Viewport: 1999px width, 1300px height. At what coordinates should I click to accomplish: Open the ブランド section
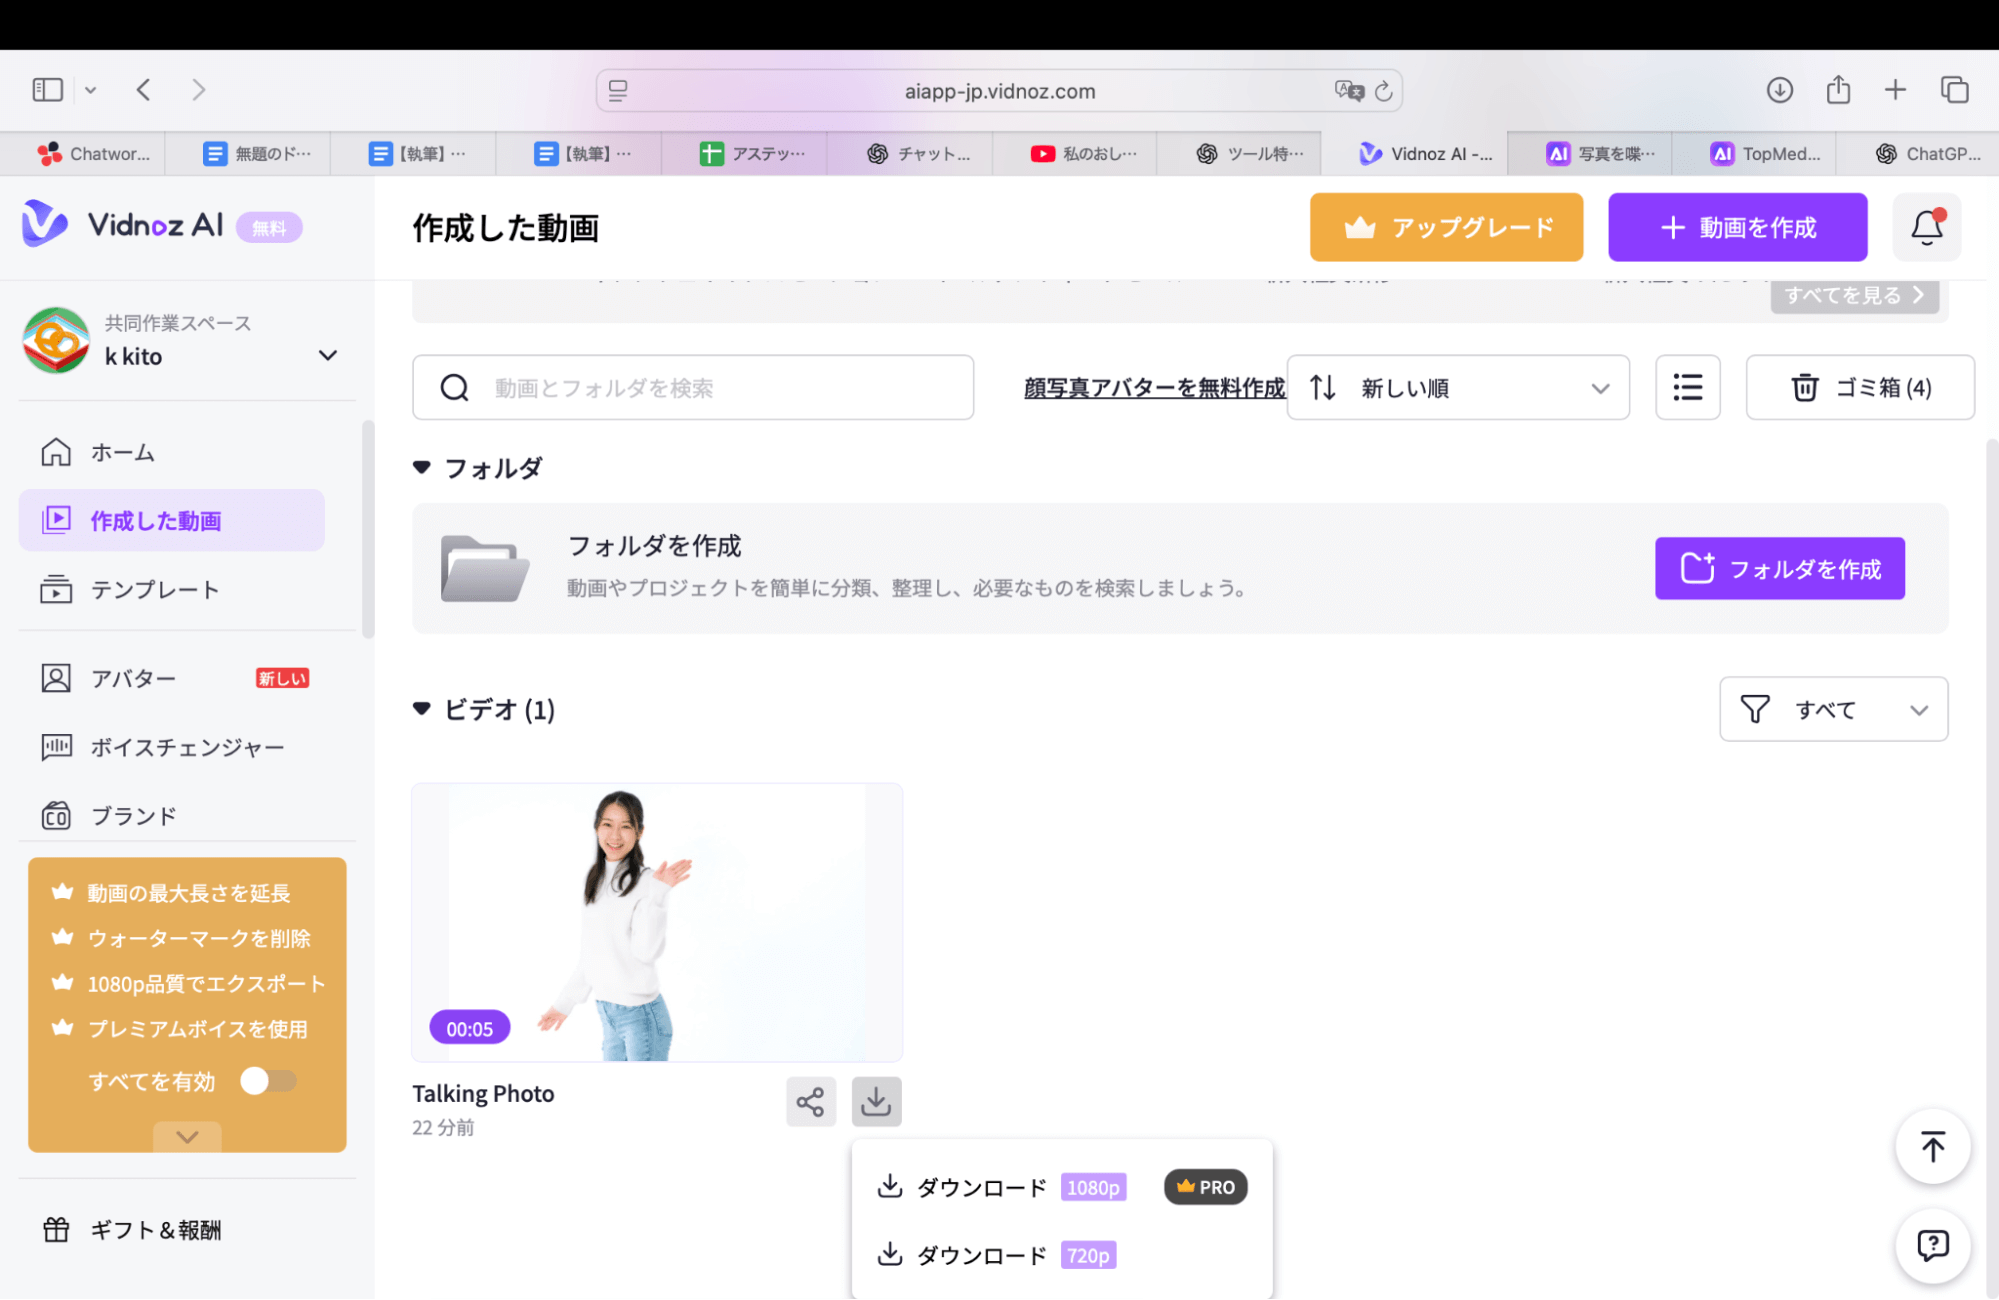tap(134, 815)
